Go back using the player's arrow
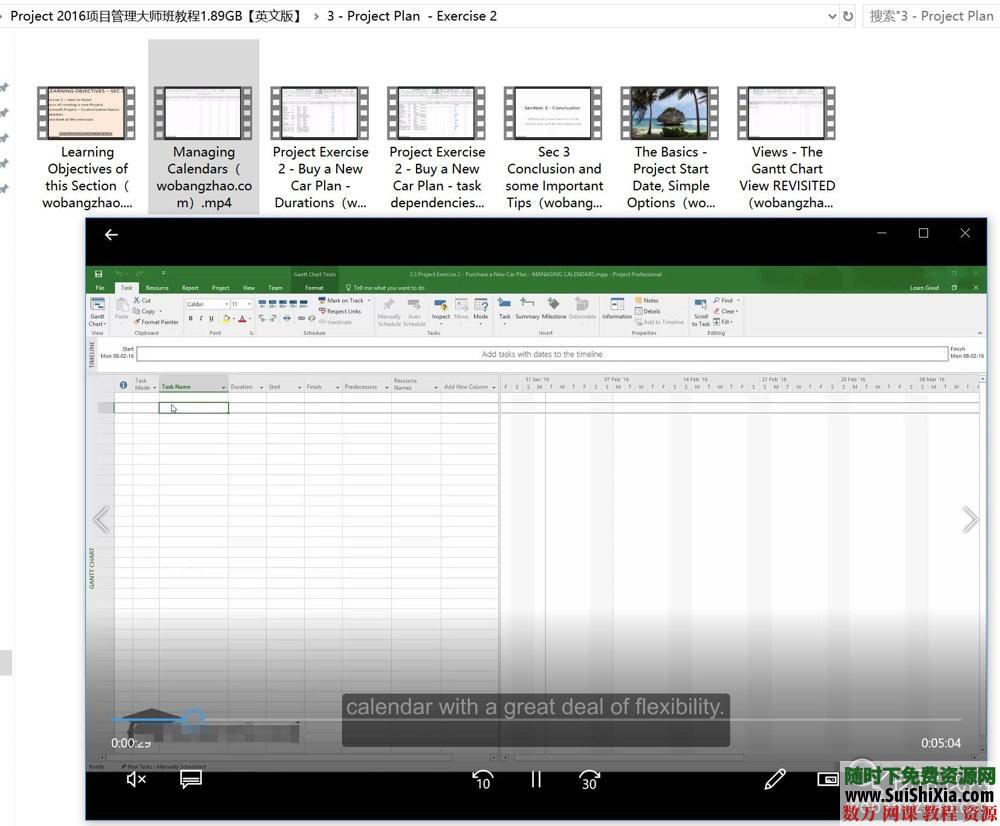 tap(112, 234)
